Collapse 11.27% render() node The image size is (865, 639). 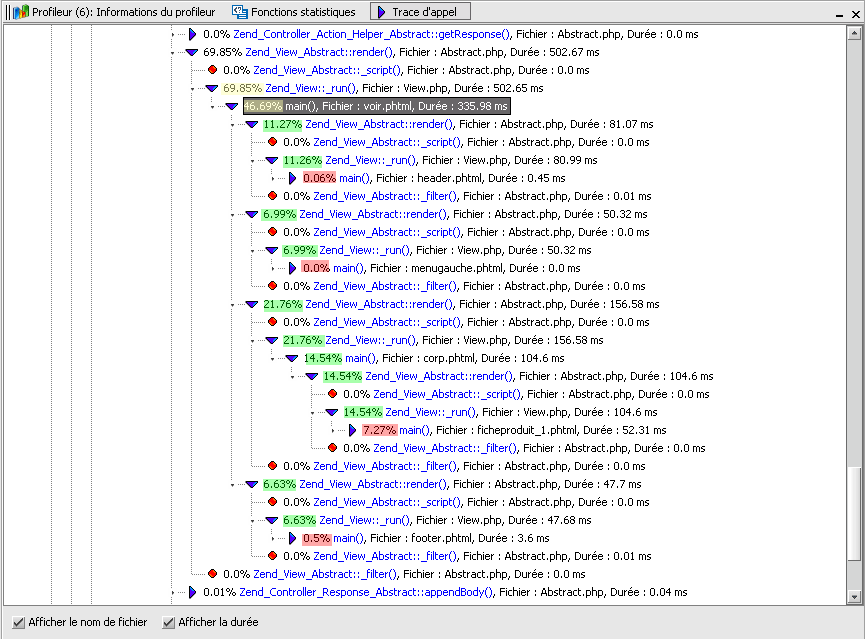coord(252,124)
